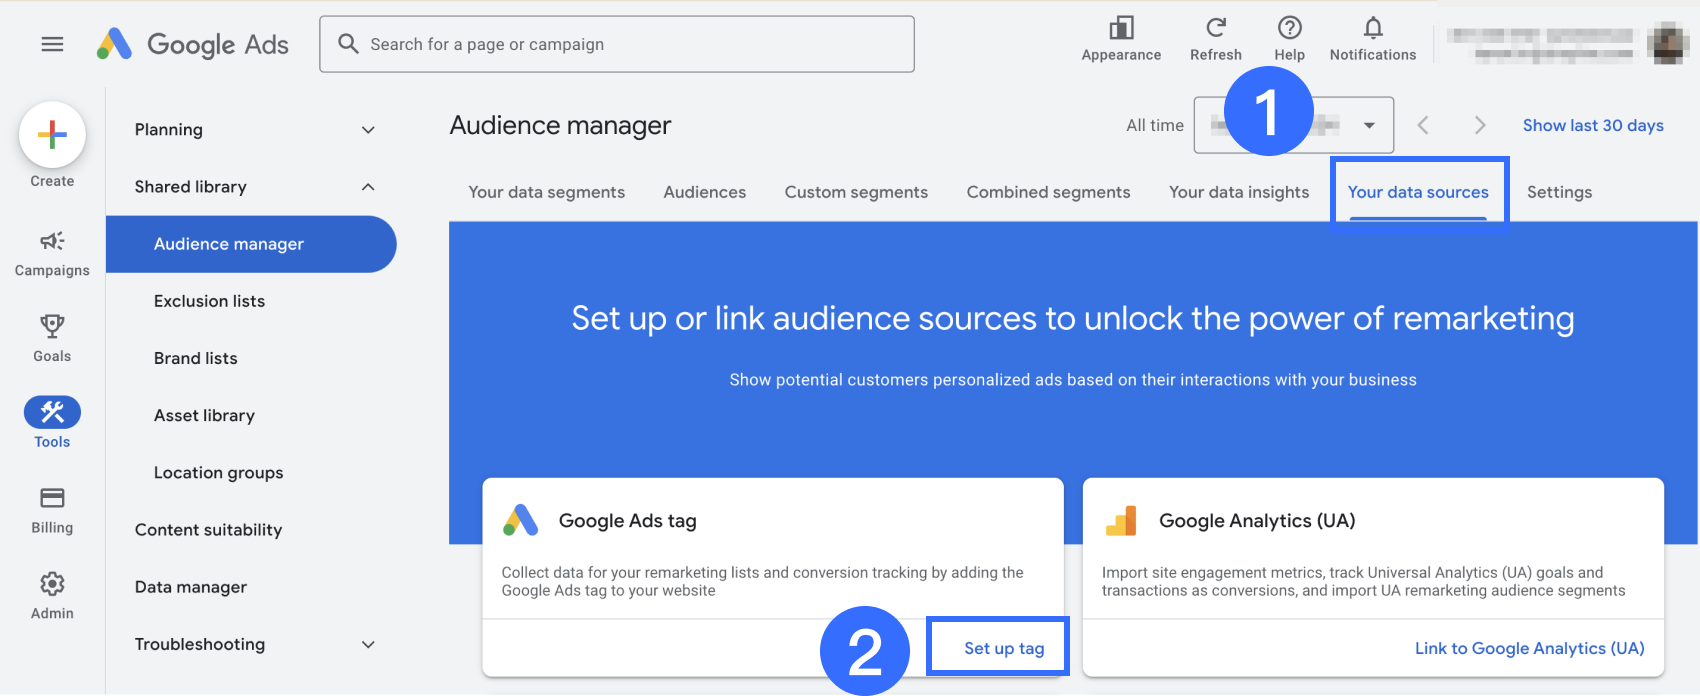Screen dimensions: 1700x696
Task: Open the Settings tab
Action: coord(1559,192)
